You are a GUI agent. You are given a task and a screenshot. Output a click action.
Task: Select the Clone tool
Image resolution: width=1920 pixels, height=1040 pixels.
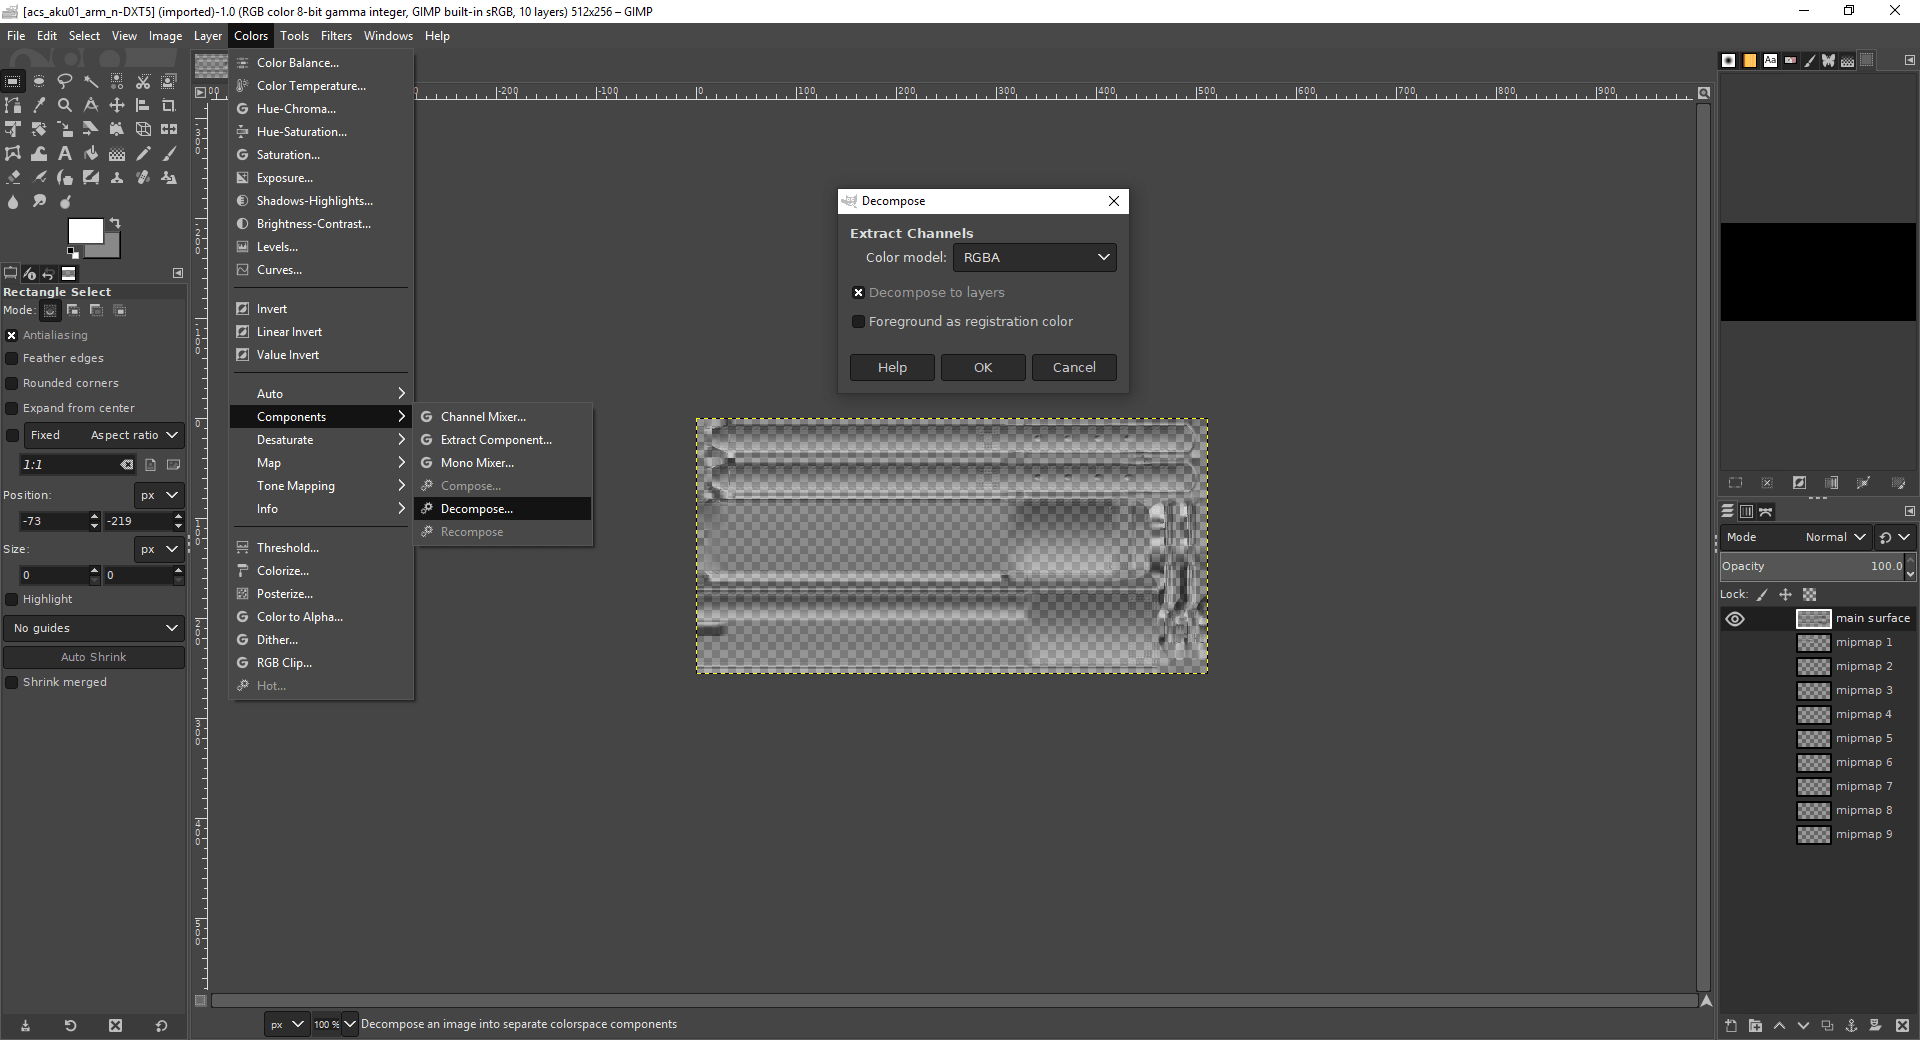coord(117,178)
